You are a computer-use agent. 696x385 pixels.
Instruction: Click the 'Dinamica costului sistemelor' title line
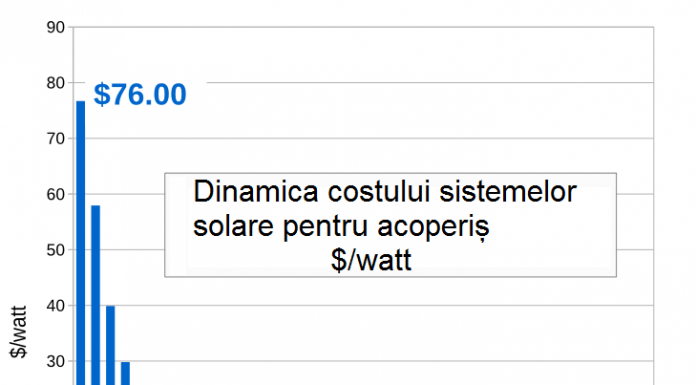(384, 192)
